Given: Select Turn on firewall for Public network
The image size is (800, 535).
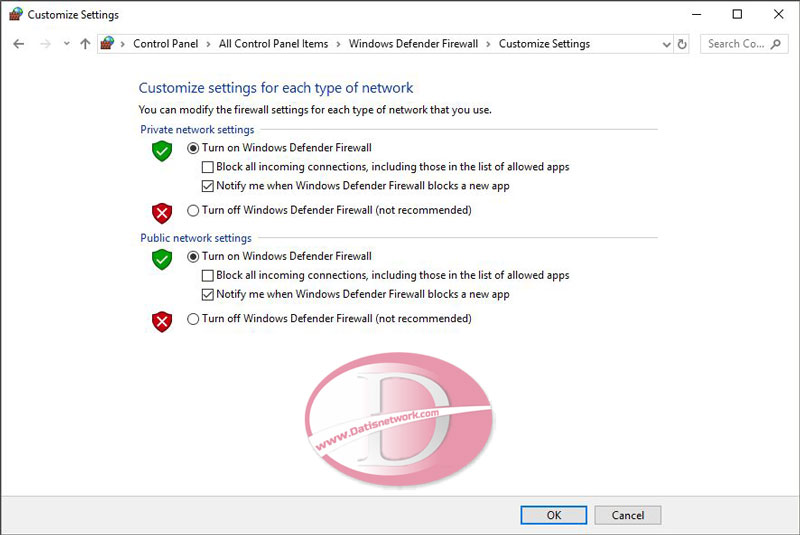Looking at the screenshot, I should pos(193,257).
